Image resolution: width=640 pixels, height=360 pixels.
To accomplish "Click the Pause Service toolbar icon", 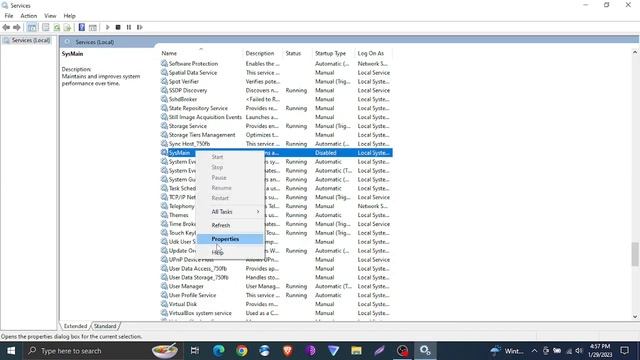I will tap(129, 27).
